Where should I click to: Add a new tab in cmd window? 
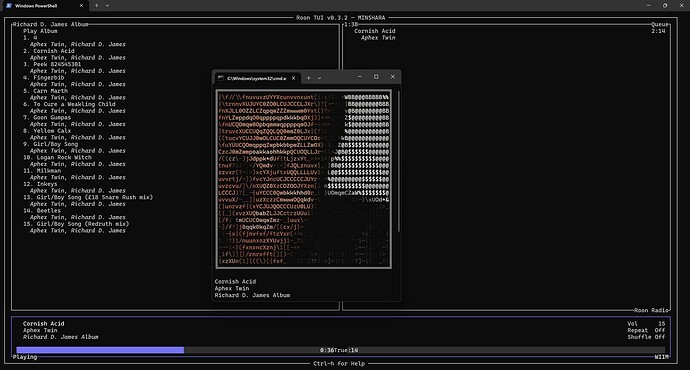(308, 78)
